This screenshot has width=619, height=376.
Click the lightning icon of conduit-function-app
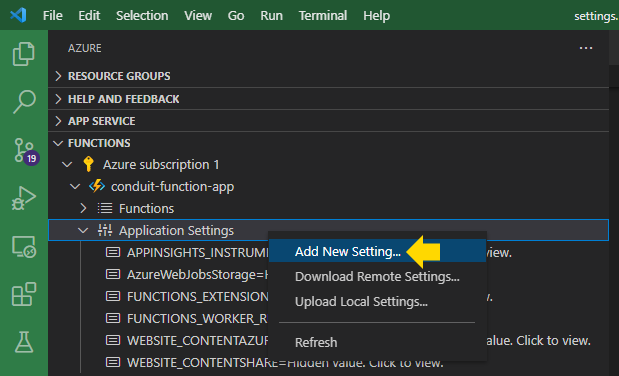(97, 186)
